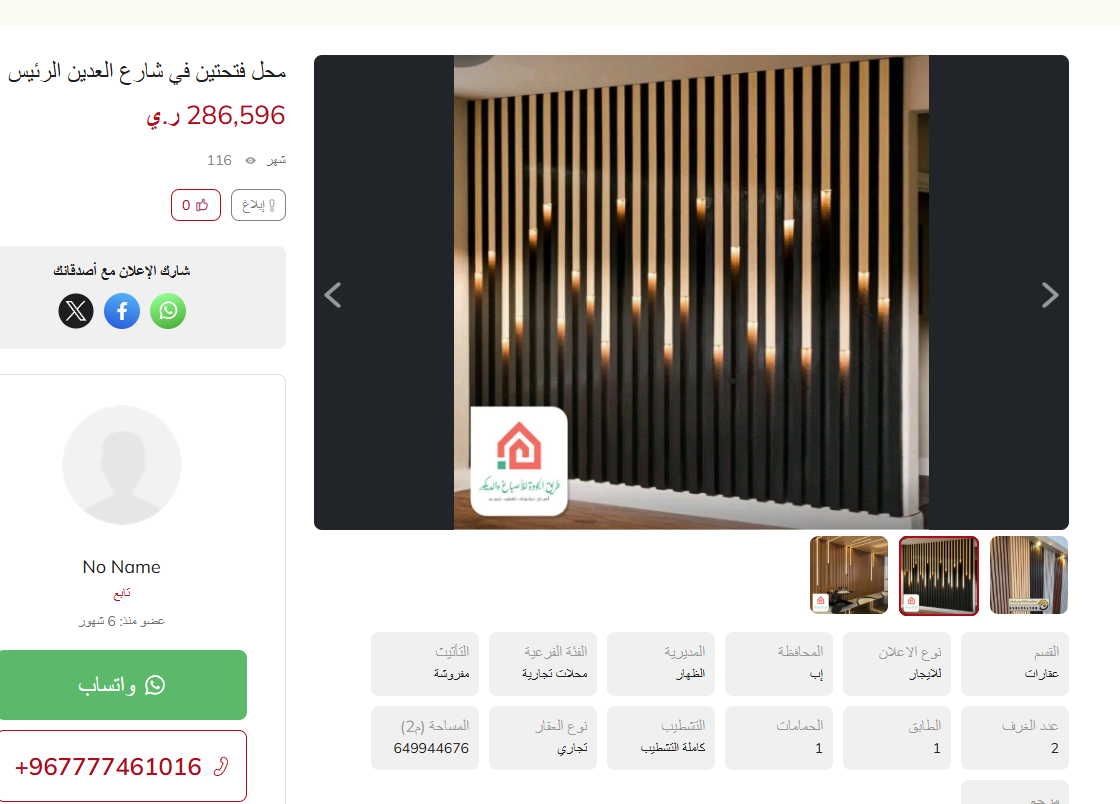Click the نوع الاعلان للايجار tile

[897, 663]
